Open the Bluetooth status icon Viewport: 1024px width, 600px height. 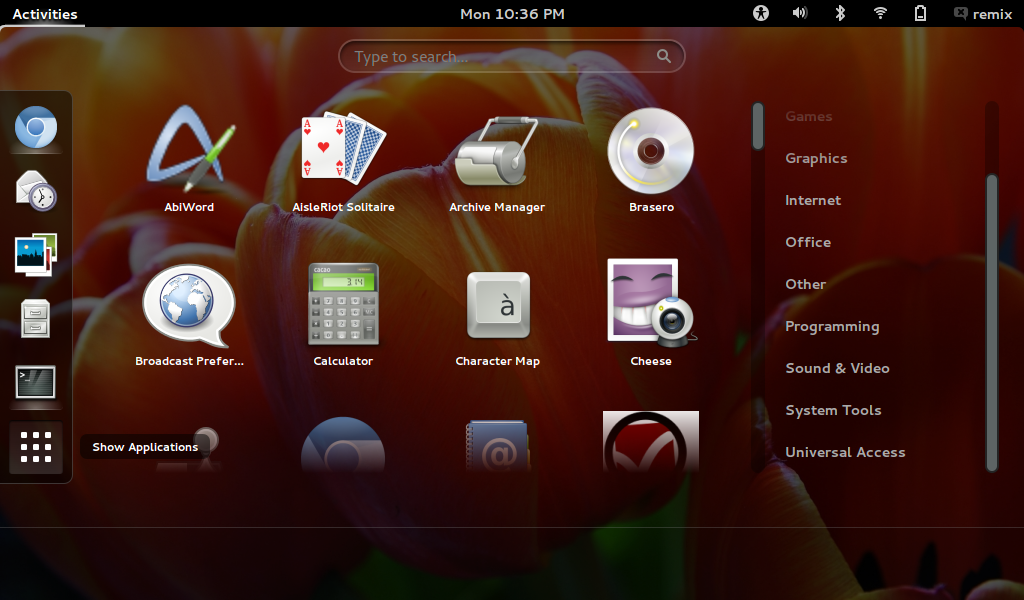pyautogui.click(x=839, y=14)
